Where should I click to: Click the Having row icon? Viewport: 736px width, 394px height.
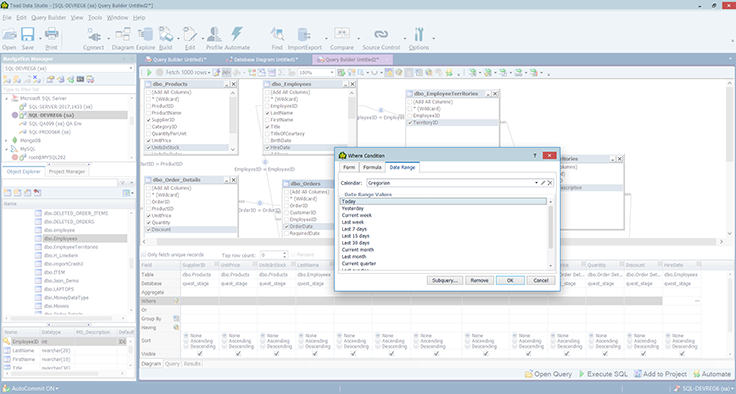point(176,327)
